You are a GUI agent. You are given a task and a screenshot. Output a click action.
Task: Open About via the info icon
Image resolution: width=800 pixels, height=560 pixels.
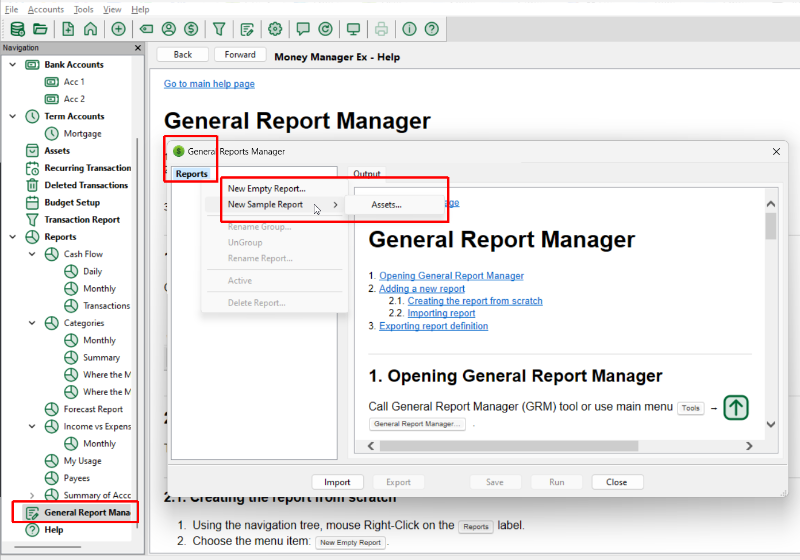pos(409,29)
